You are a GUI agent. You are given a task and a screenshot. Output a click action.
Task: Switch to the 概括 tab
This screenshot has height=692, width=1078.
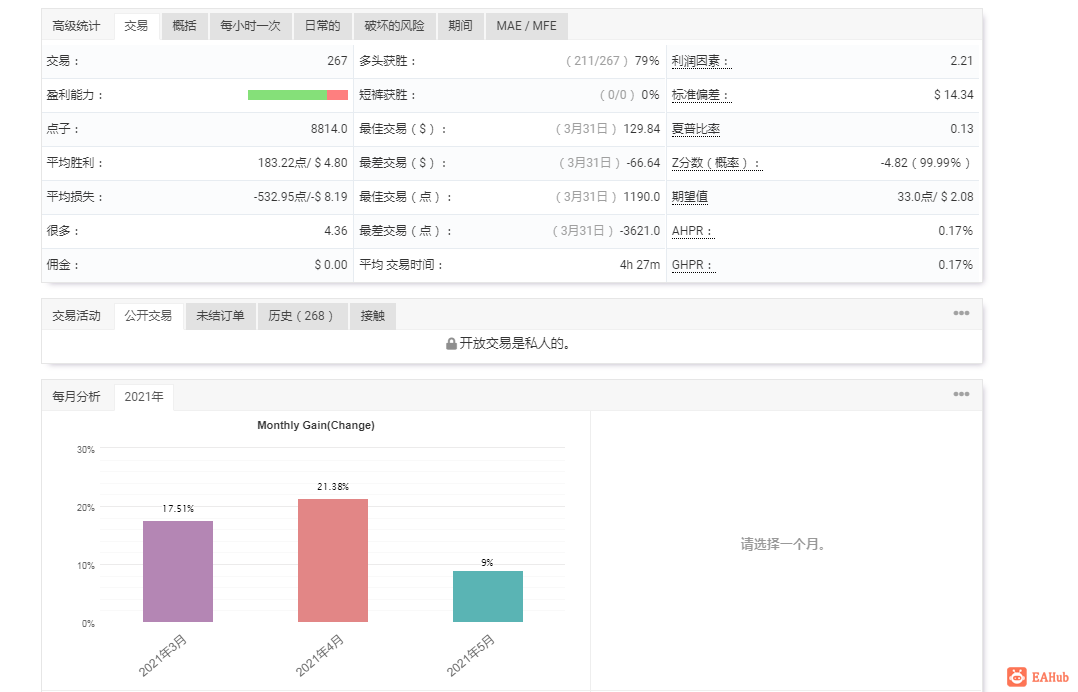pyautogui.click(x=184, y=26)
